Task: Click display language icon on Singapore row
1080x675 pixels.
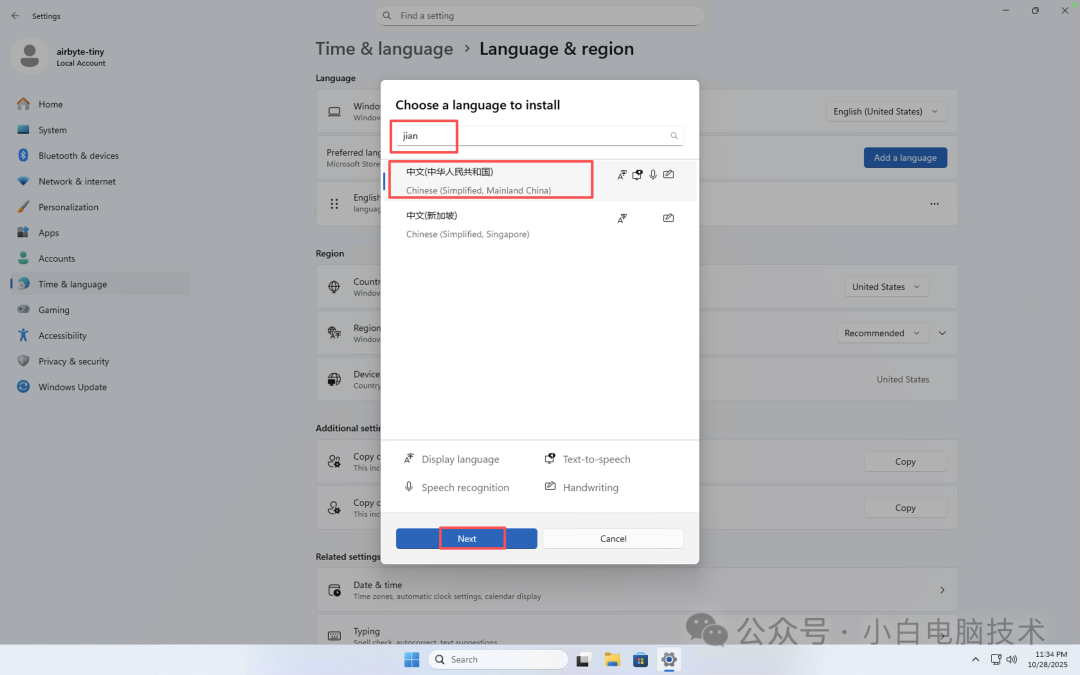Action: point(622,218)
